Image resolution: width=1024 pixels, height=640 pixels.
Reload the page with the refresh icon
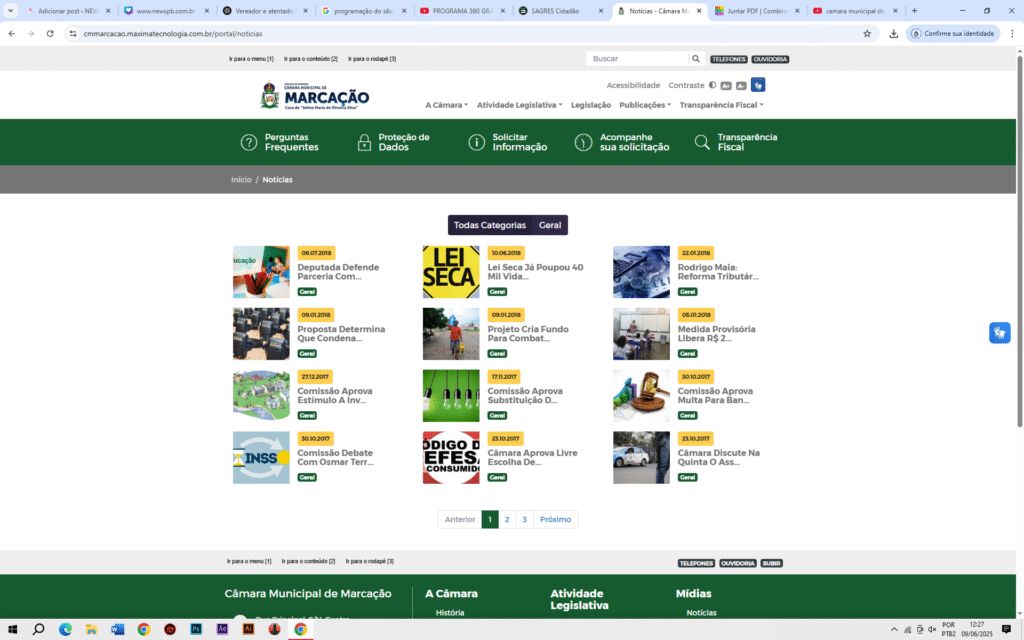pyautogui.click(x=50, y=33)
